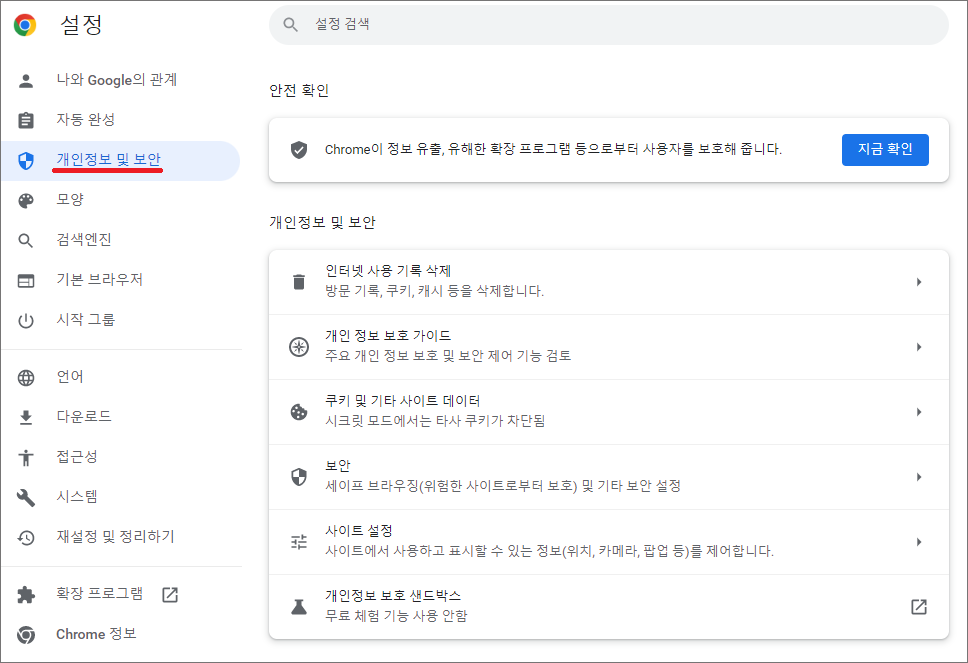This screenshot has width=968, height=663.
Task: Click the 쿠키 및 기타 사이트 데이터 title
Action: [x=403, y=401]
